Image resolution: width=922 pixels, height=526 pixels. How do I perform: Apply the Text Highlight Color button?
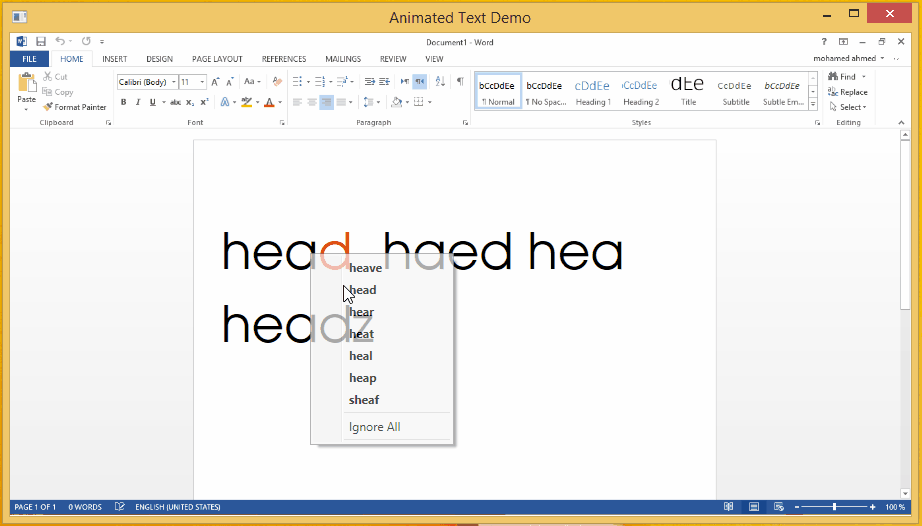click(246, 102)
